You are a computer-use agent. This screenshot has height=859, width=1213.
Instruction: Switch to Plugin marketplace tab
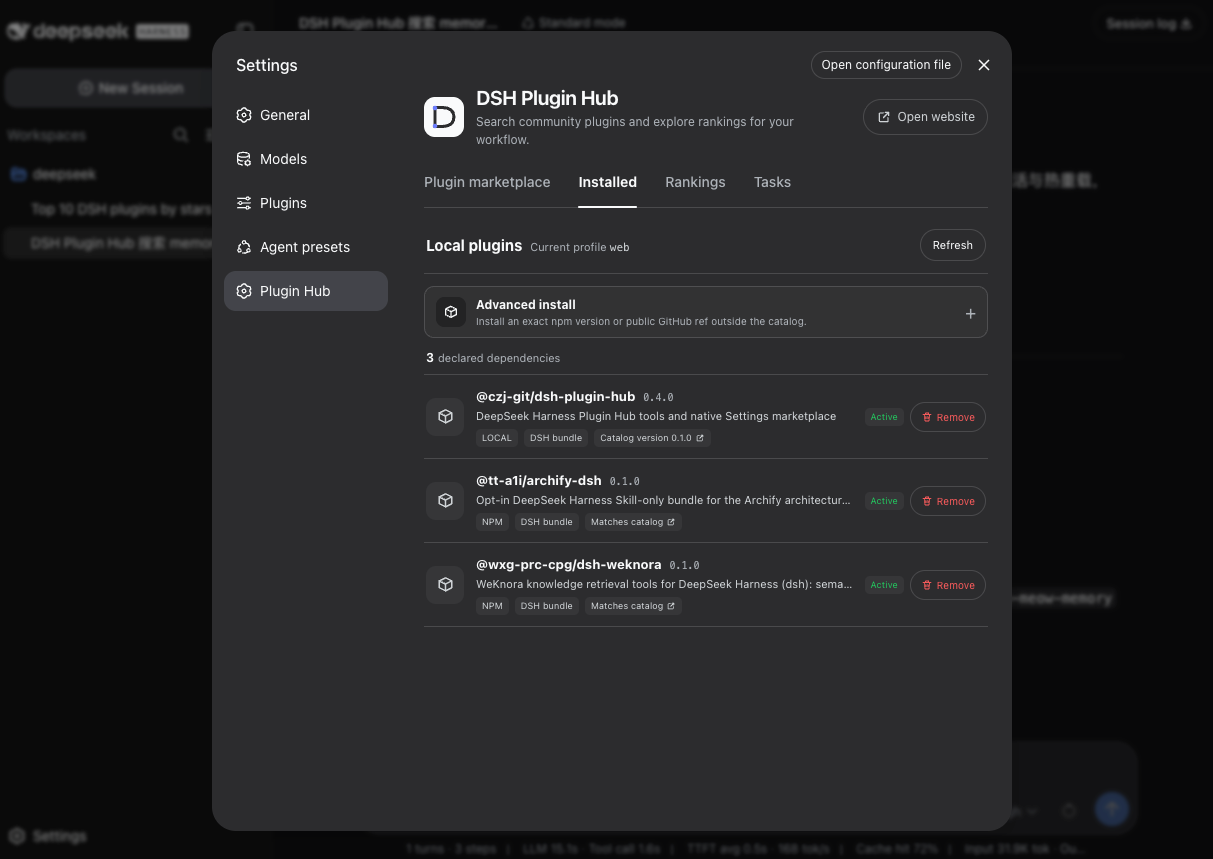point(487,182)
